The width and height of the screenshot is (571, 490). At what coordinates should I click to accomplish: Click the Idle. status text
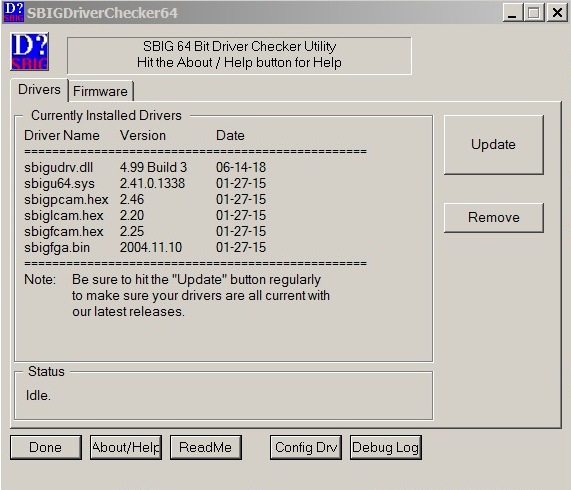38,395
